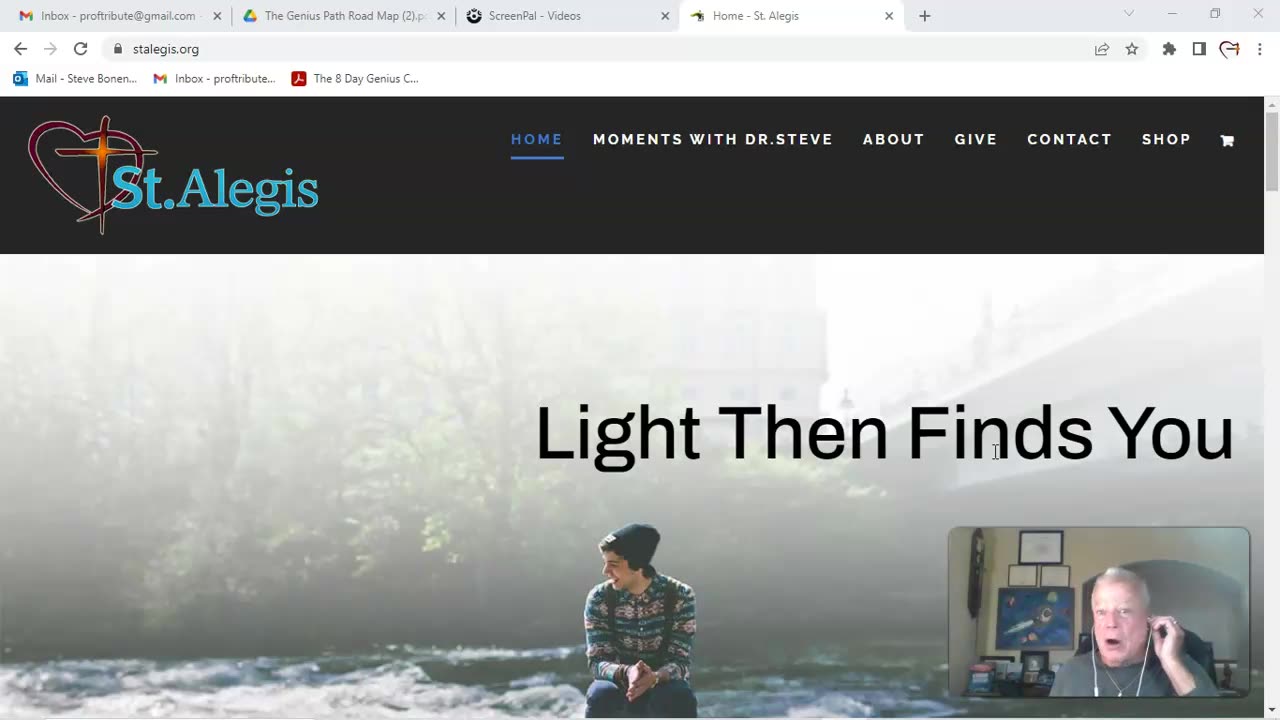The width and height of the screenshot is (1280, 720).
Task: Click the share page icon in address bar
Action: coord(1102,49)
